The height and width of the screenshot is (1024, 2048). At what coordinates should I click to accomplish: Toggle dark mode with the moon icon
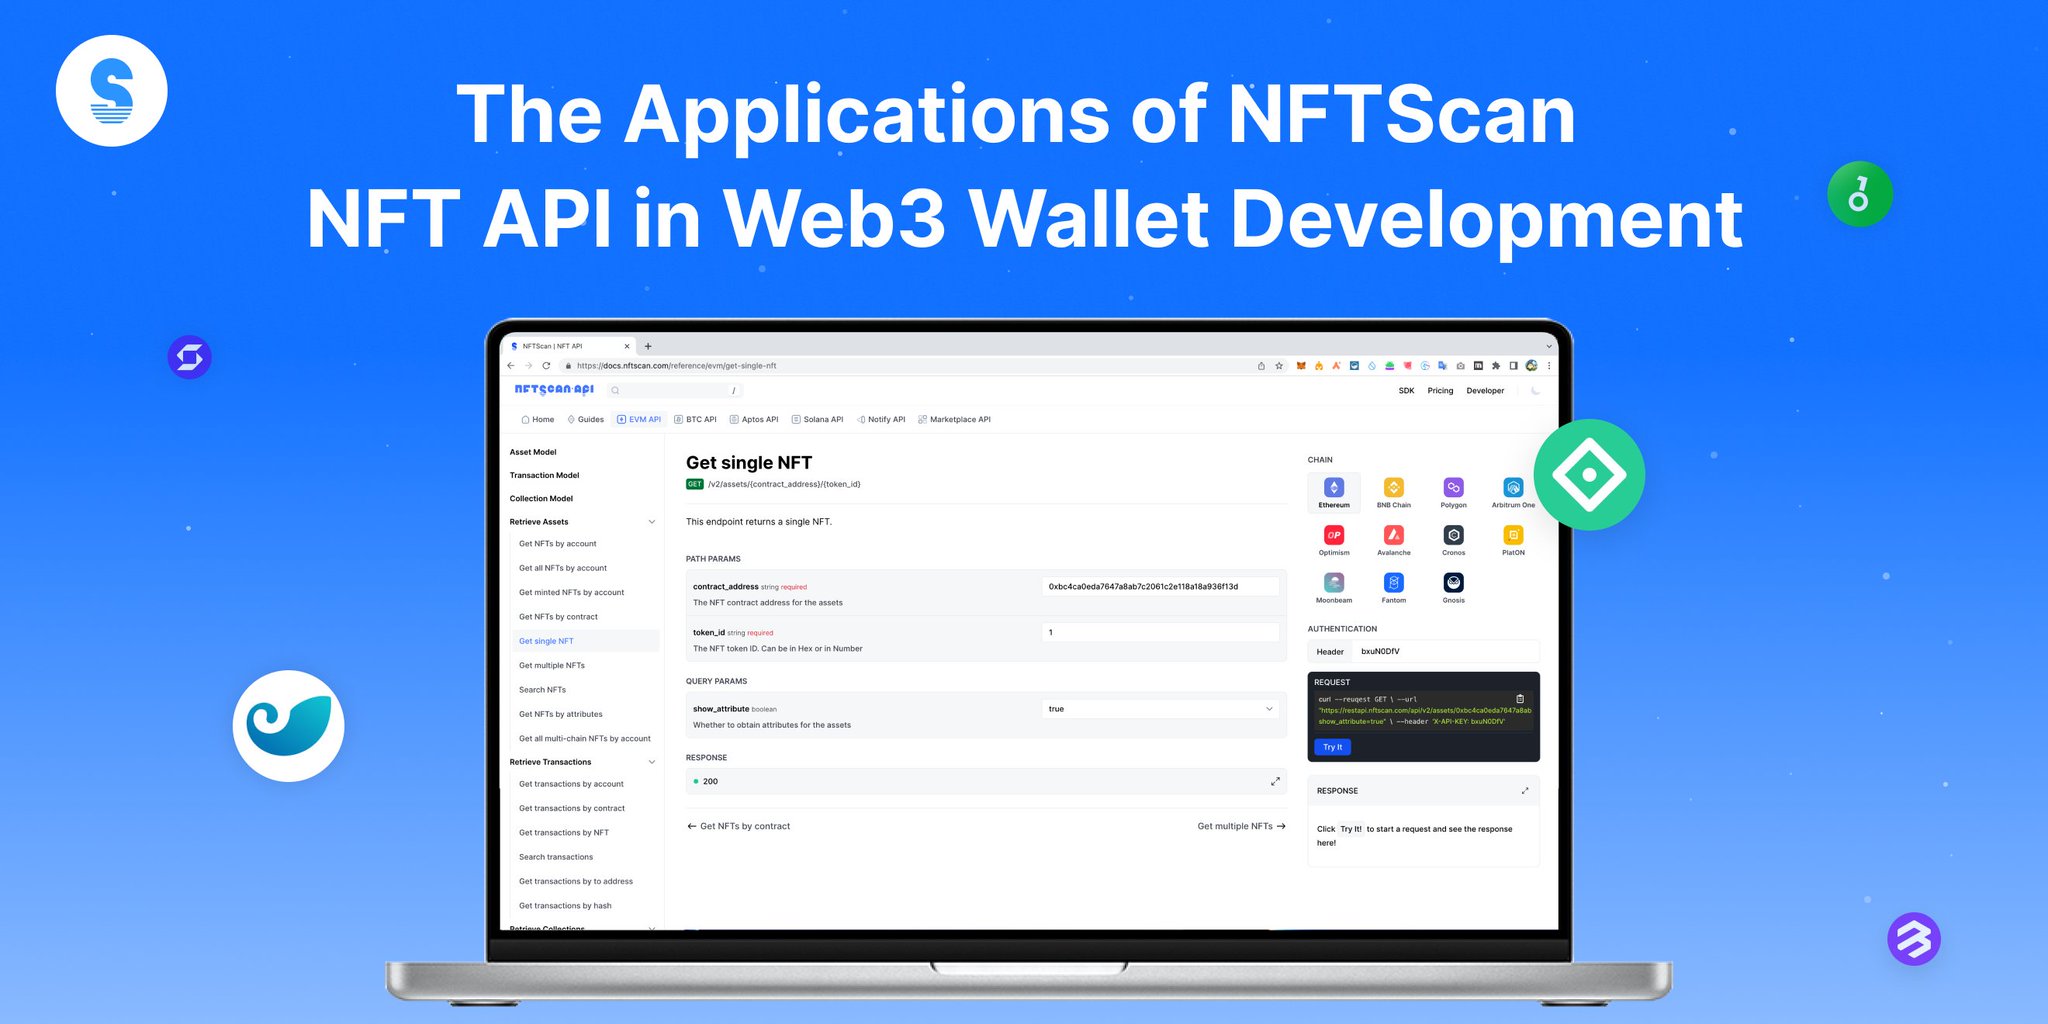(1535, 391)
